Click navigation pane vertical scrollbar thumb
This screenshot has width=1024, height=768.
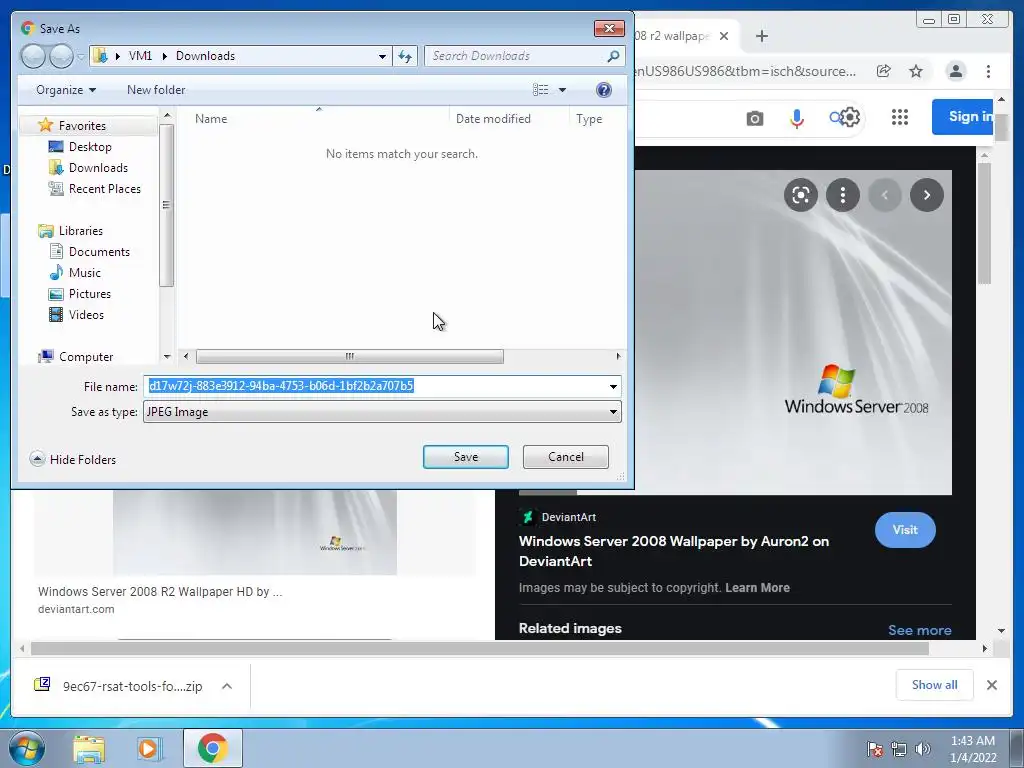[x=167, y=205]
